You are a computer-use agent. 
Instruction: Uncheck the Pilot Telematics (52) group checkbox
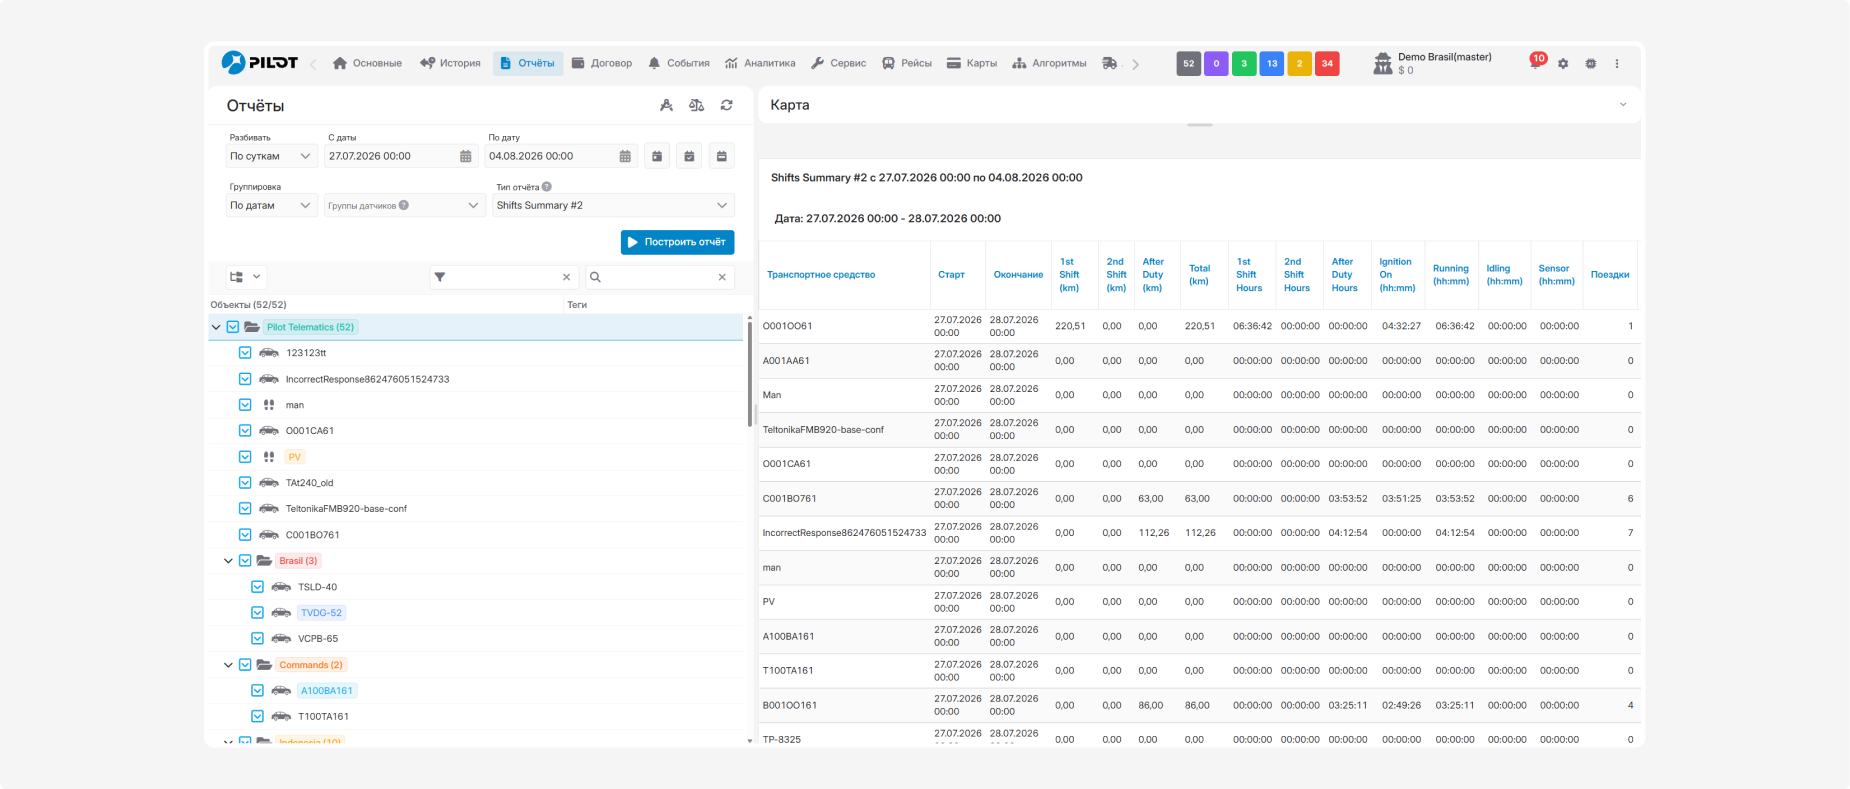click(x=233, y=327)
